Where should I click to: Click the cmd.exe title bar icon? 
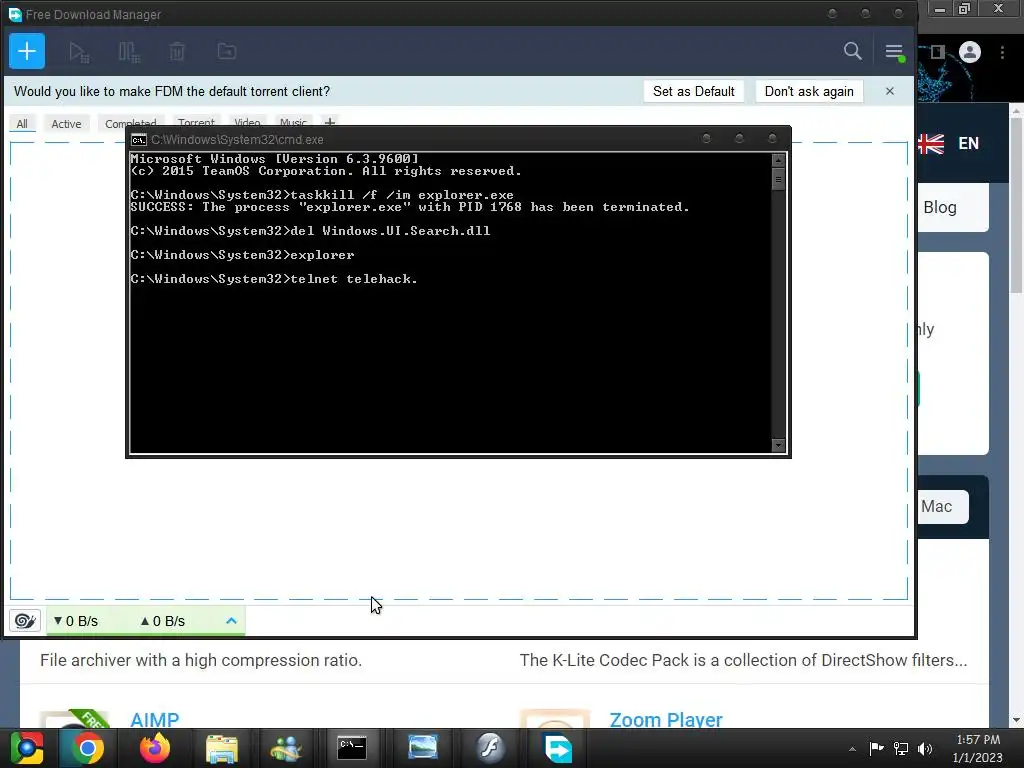pyautogui.click(x=138, y=140)
